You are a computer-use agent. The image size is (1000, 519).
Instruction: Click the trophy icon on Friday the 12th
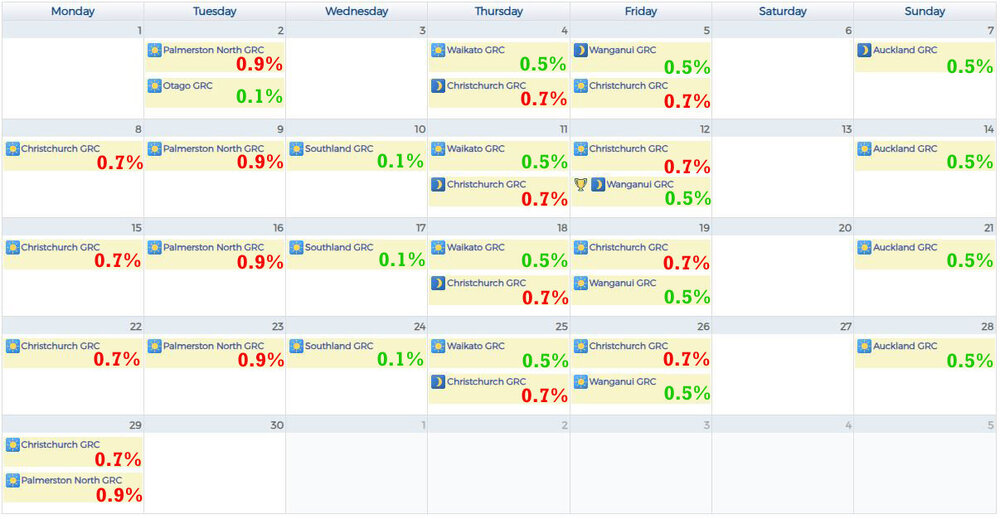click(580, 184)
